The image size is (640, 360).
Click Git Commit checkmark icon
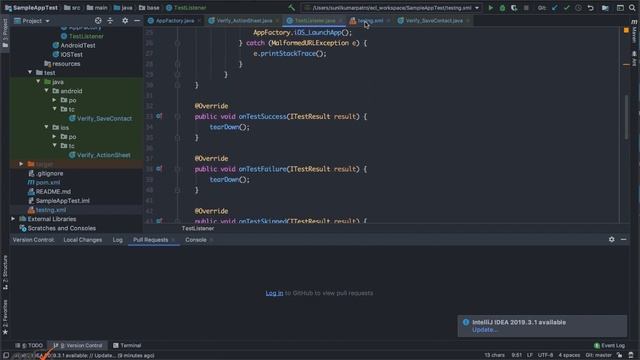(x=567, y=8)
